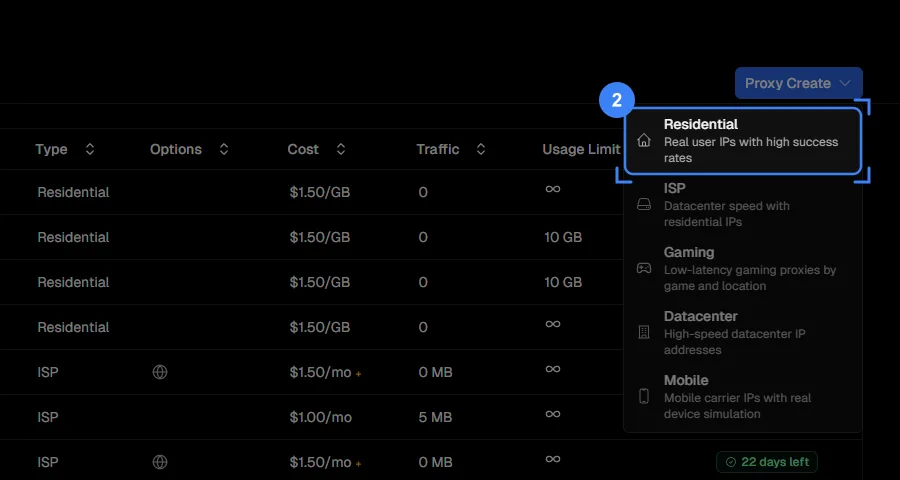The width and height of the screenshot is (900, 480).
Task: Sort by the Cost column arrows
Action: coord(341,149)
